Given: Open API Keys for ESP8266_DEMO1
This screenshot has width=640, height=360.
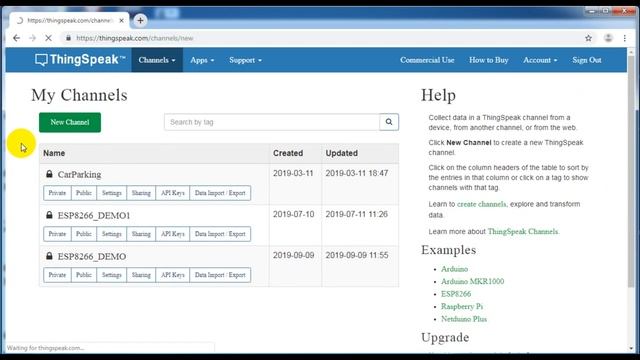Looking at the screenshot, I should [x=173, y=234].
